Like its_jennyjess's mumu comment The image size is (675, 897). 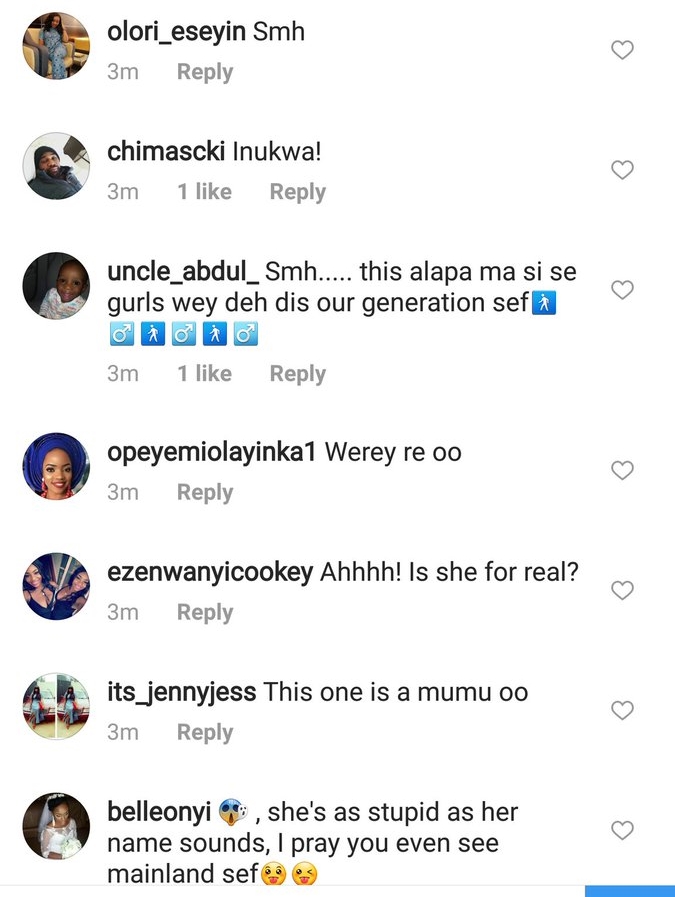coord(622,710)
